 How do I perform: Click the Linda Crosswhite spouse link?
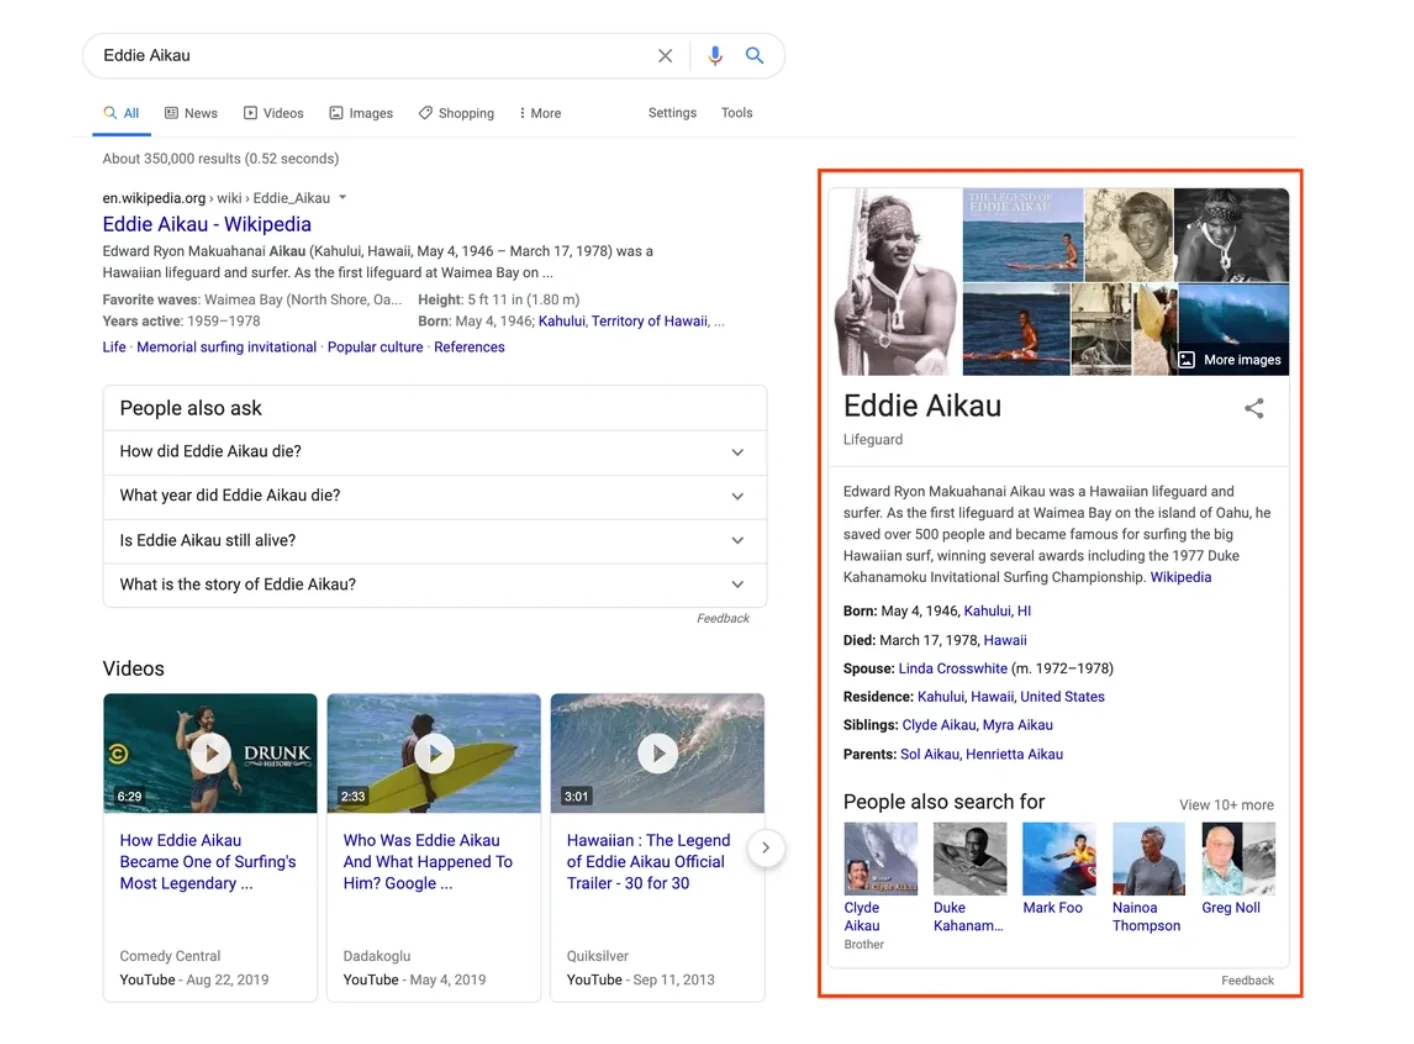point(952,668)
